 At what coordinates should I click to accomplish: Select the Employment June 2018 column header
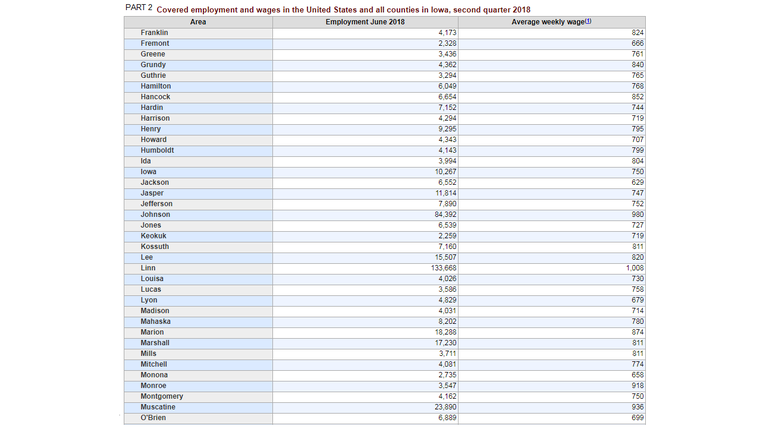click(x=365, y=22)
